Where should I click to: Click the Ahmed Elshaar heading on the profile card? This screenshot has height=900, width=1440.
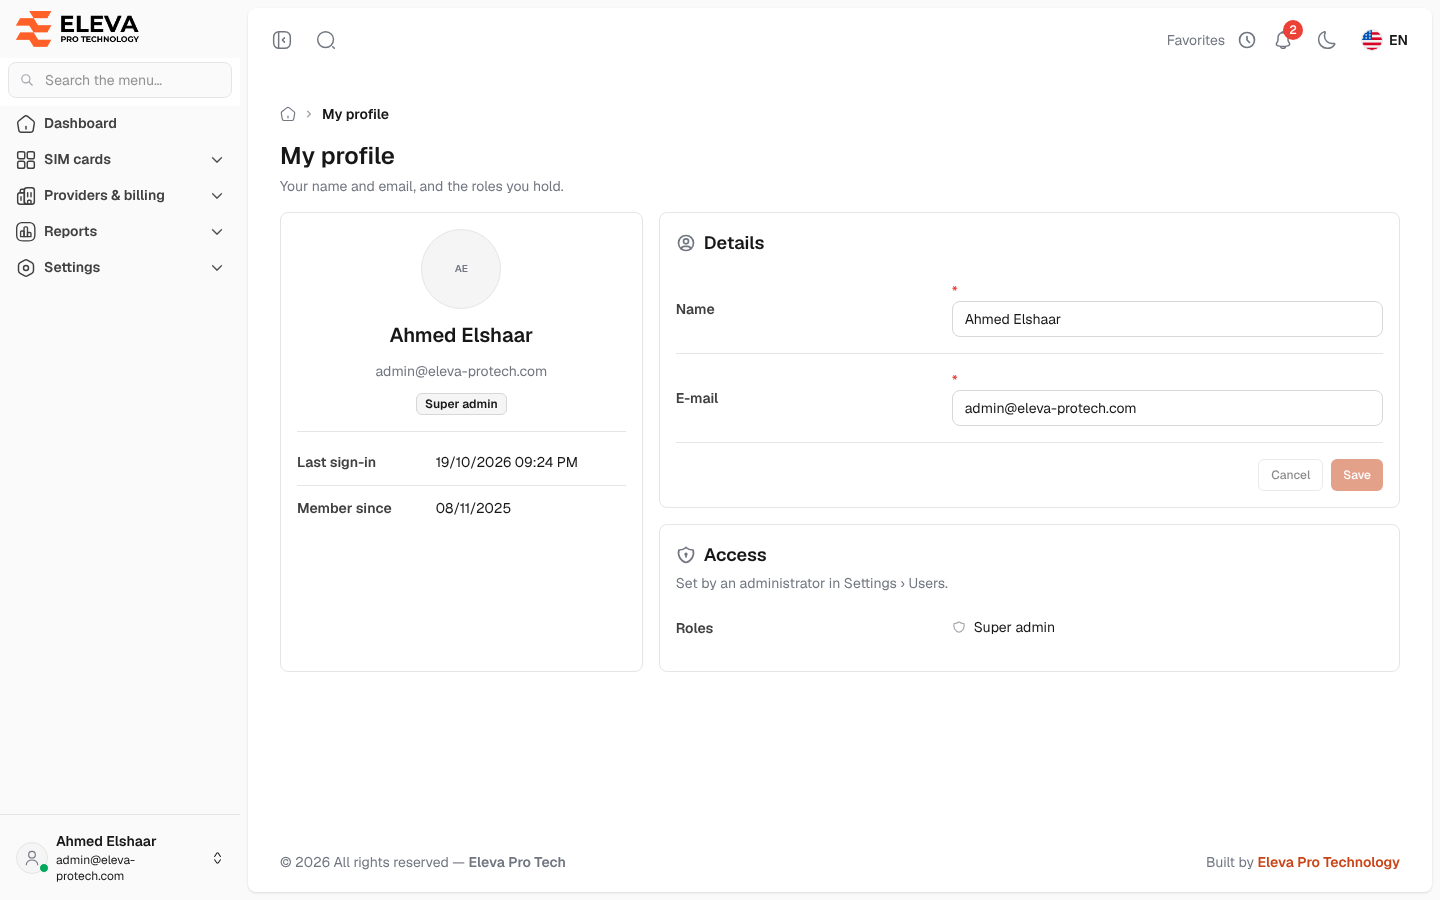coord(461,335)
